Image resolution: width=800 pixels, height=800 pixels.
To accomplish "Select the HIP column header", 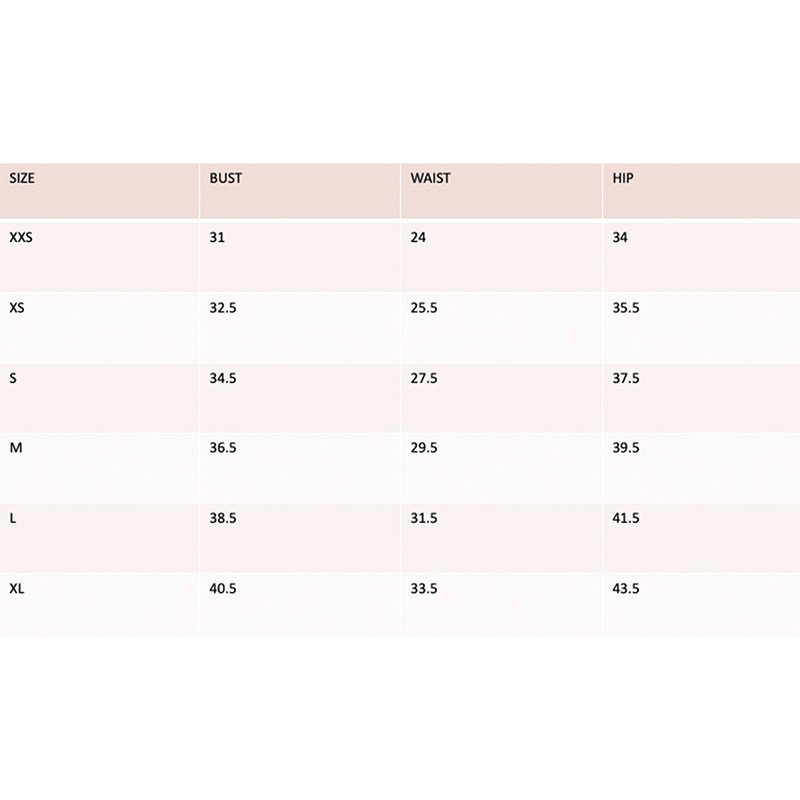I will (623, 178).
